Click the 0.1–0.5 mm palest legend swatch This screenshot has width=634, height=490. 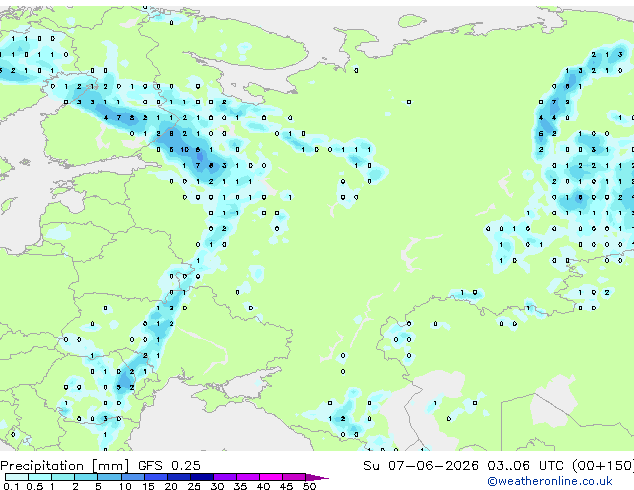tap(17, 477)
